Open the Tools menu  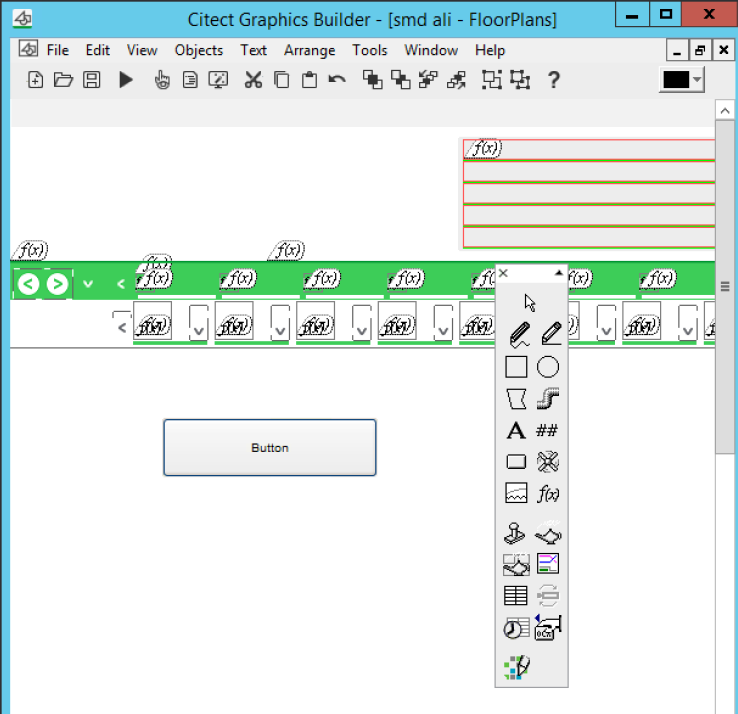(x=369, y=50)
